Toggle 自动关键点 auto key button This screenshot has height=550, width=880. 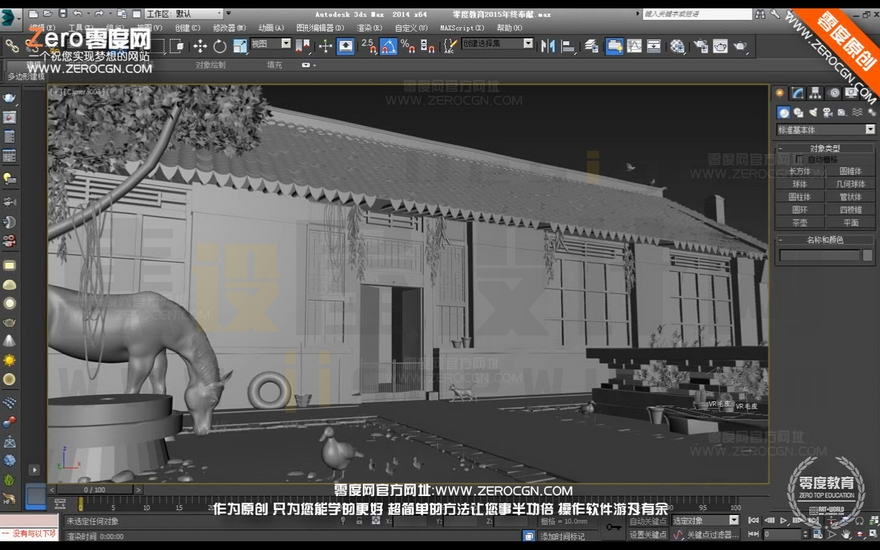click(647, 521)
